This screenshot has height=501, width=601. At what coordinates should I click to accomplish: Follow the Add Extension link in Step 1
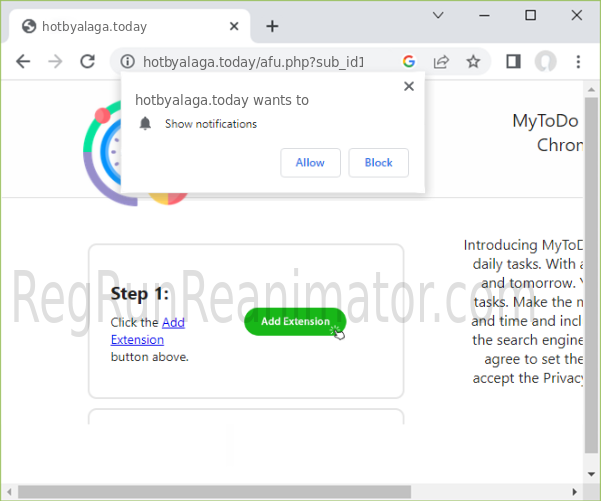point(173,323)
